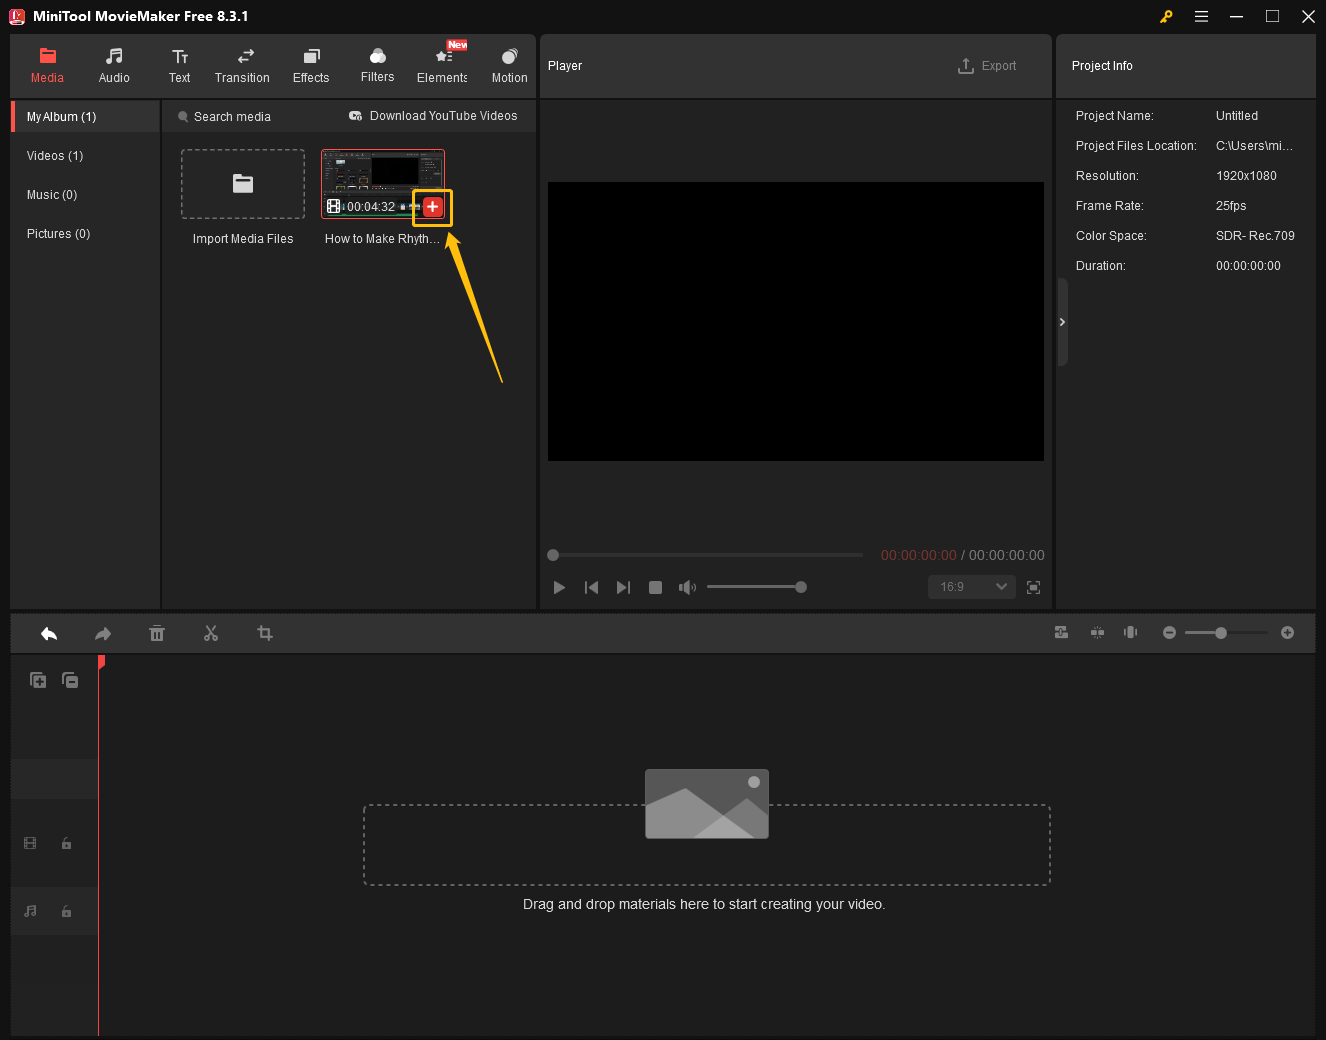The image size is (1326, 1040).
Task: Open the Crop tool
Action: pos(265,633)
